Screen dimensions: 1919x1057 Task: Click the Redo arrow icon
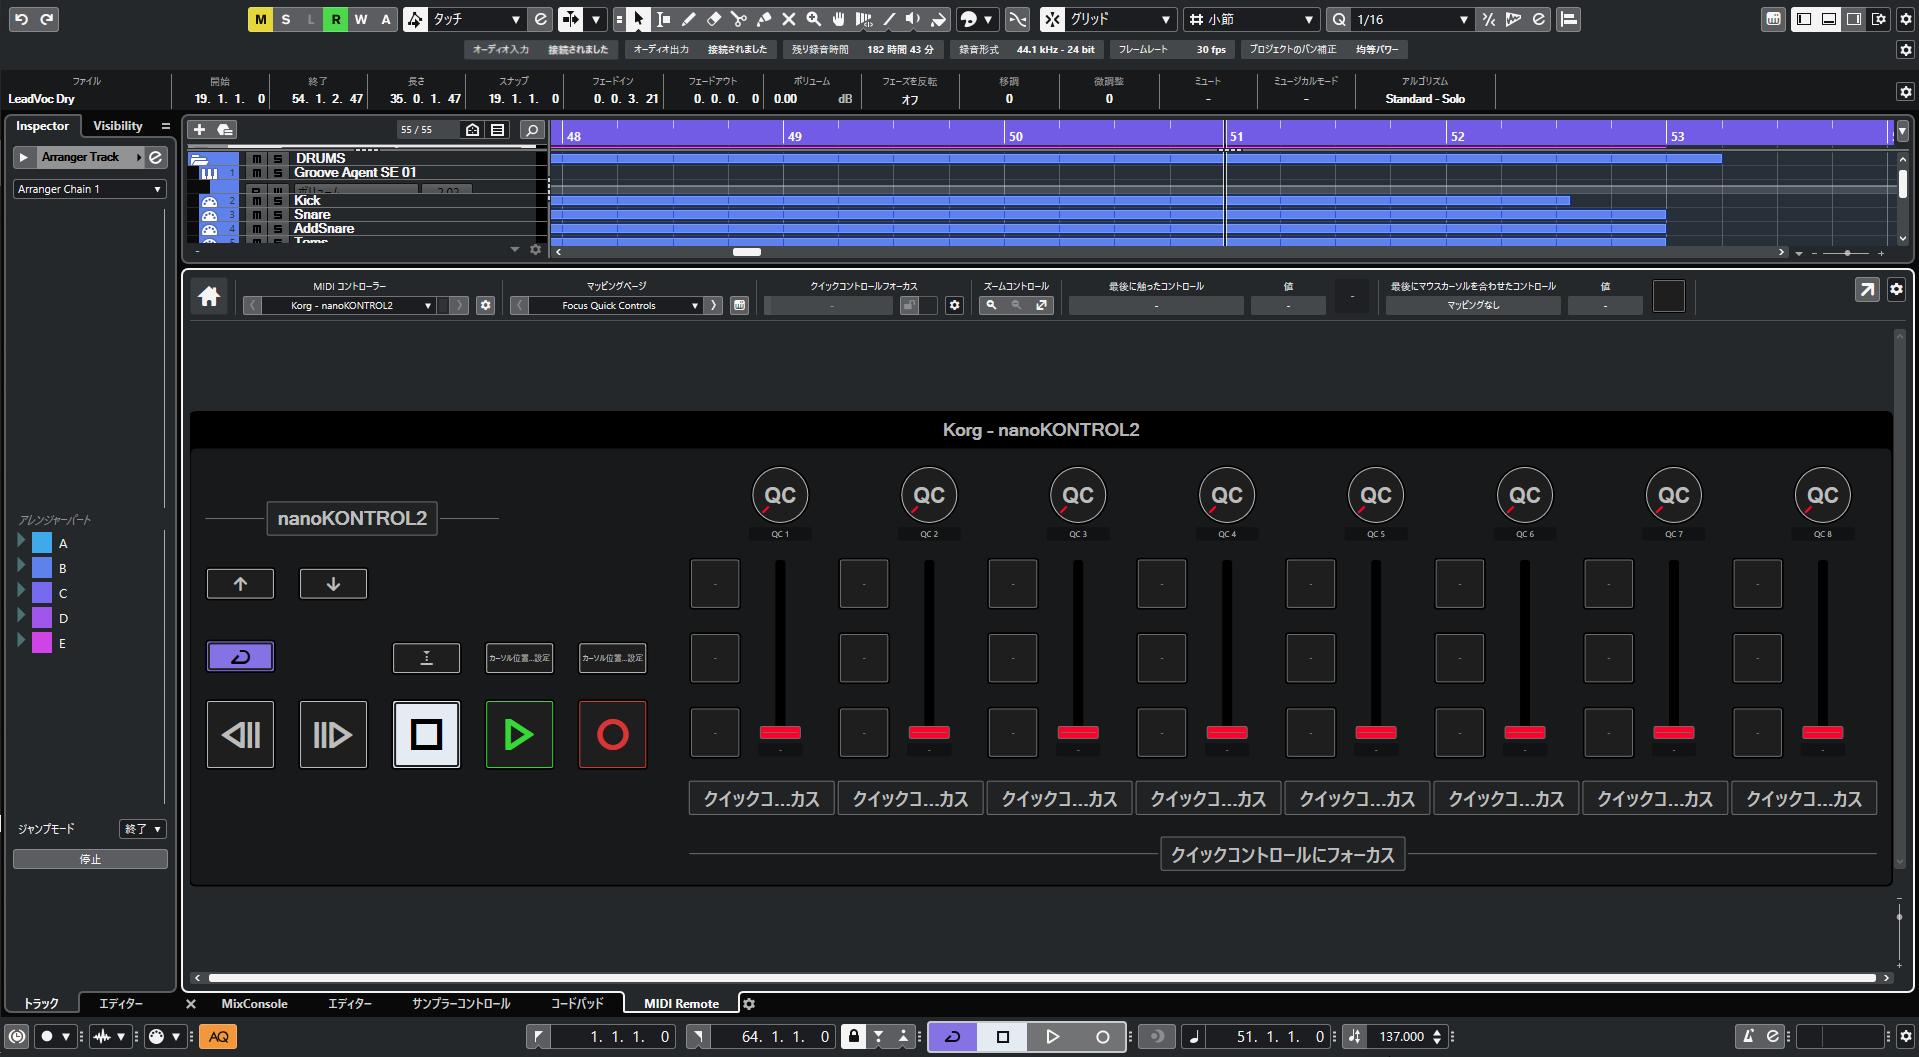[x=47, y=19]
